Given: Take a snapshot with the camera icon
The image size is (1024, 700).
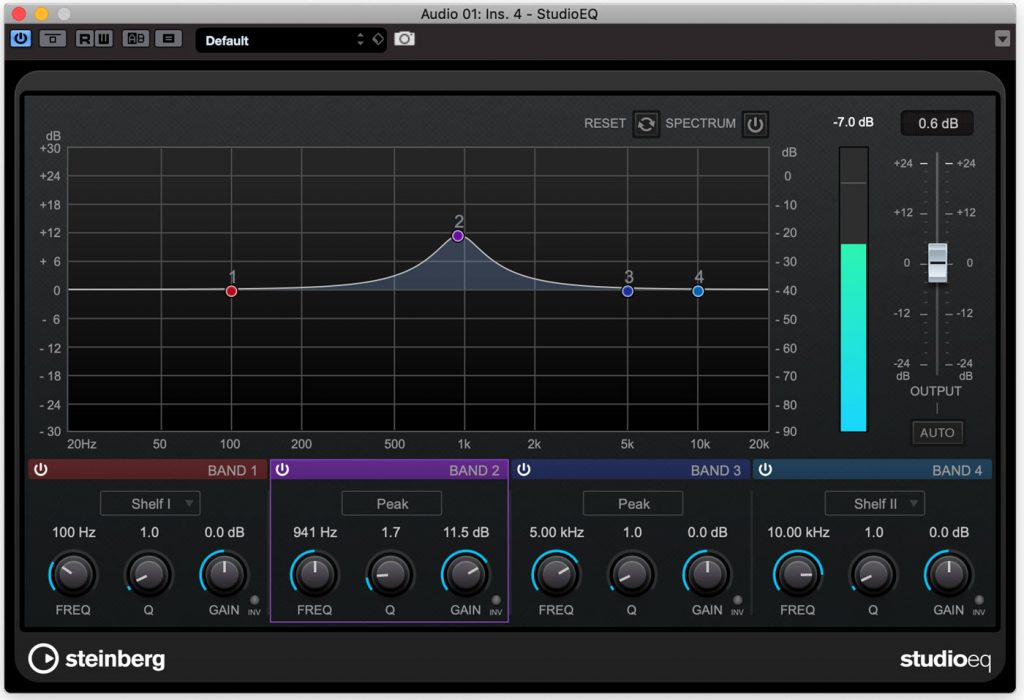Looking at the screenshot, I should 404,39.
